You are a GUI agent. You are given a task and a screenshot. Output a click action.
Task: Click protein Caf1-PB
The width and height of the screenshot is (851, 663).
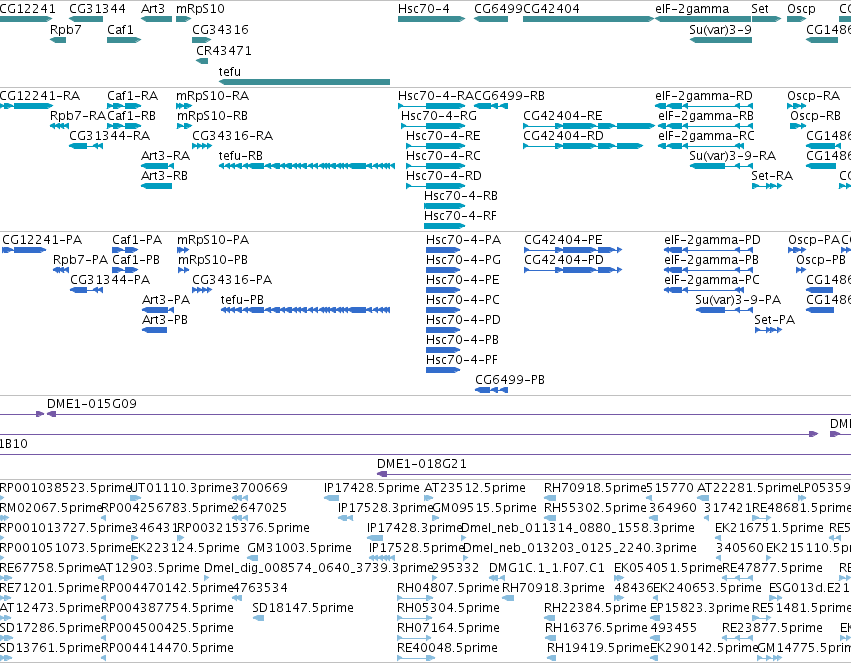click(x=125, y=270)
